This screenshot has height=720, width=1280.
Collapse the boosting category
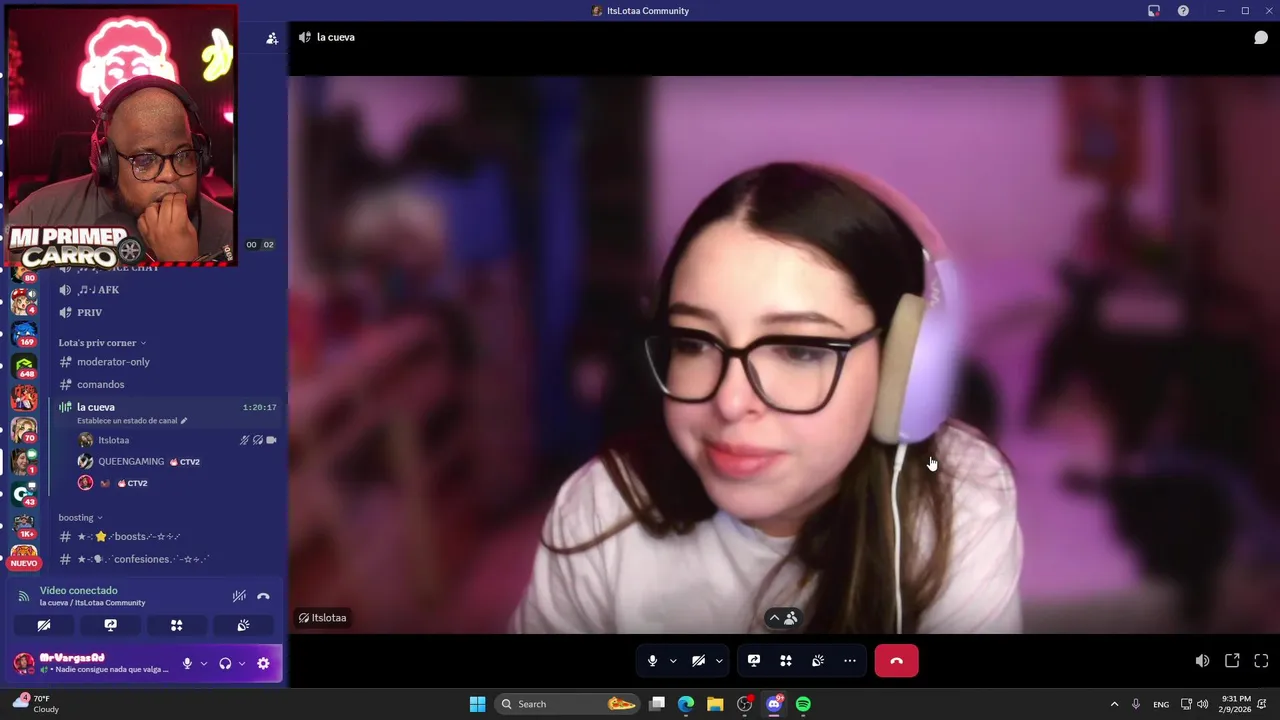[x=80, y=518]
